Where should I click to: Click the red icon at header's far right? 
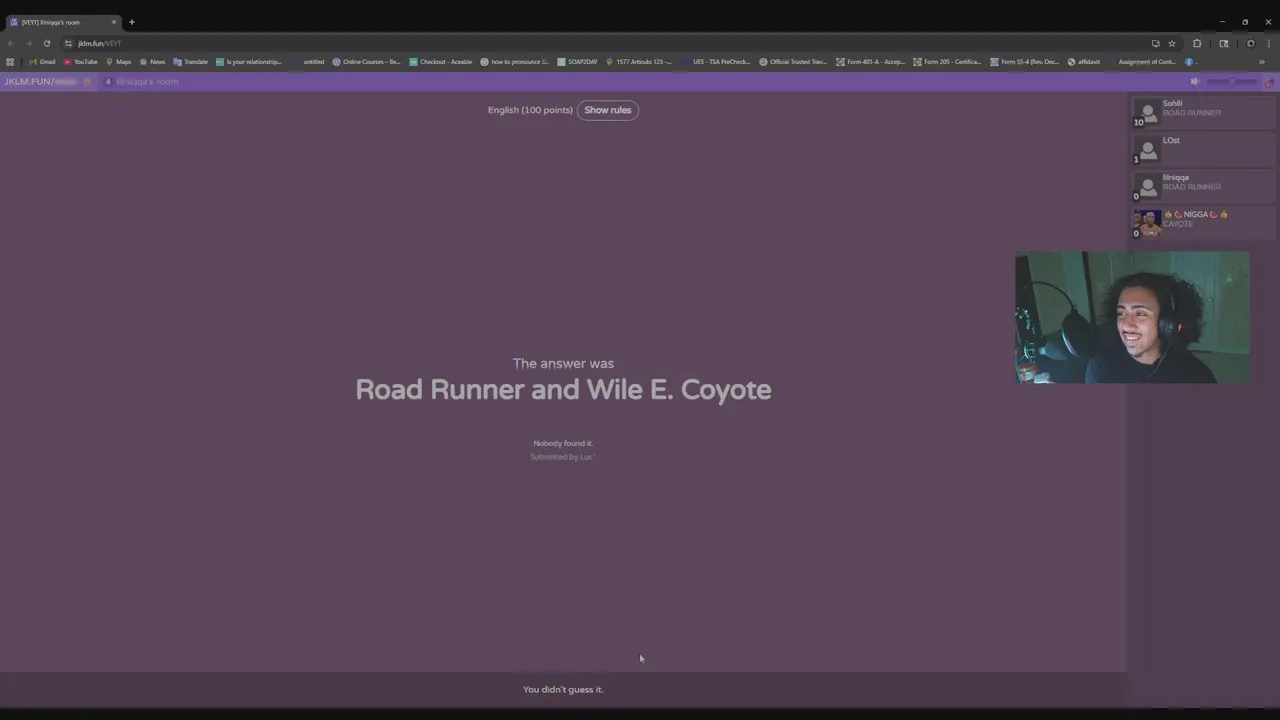pos(1270,82)
